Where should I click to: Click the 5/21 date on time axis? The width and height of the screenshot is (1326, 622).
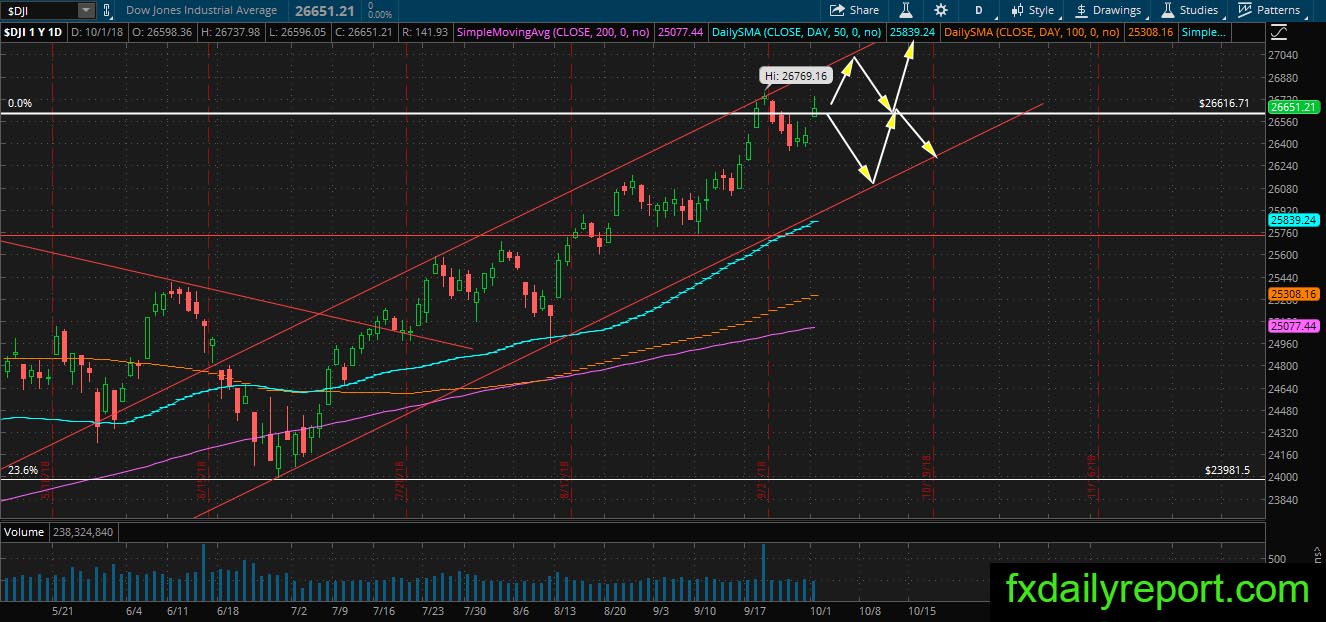tap(64, 609)
